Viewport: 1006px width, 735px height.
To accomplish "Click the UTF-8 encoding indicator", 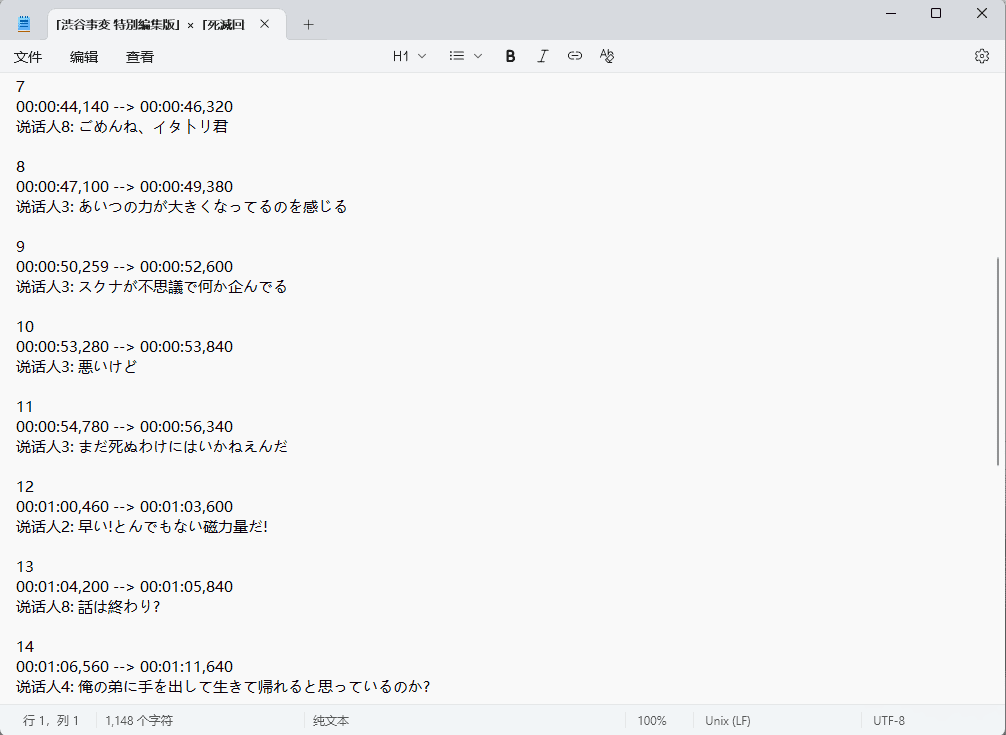I will pyautogui.click(x=888, y=720).
